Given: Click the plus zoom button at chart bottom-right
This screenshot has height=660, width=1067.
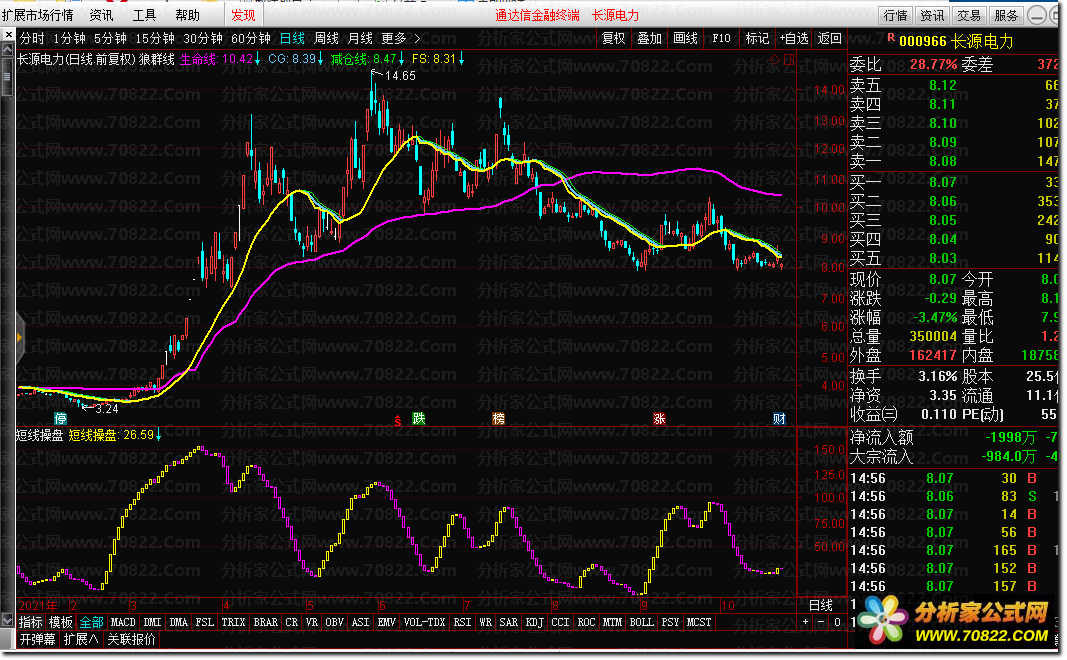Looking at the screenshot, I should point(806,622).
